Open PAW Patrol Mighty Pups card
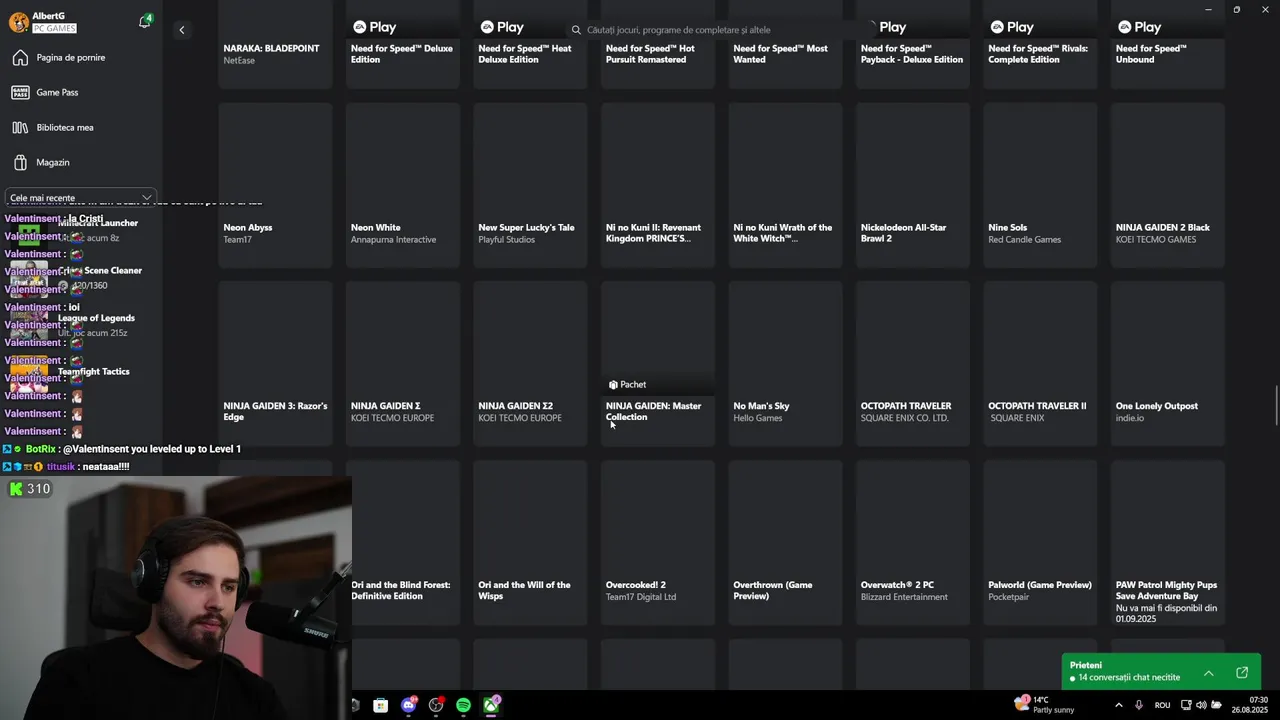1280x720 pixels. 1168,543
